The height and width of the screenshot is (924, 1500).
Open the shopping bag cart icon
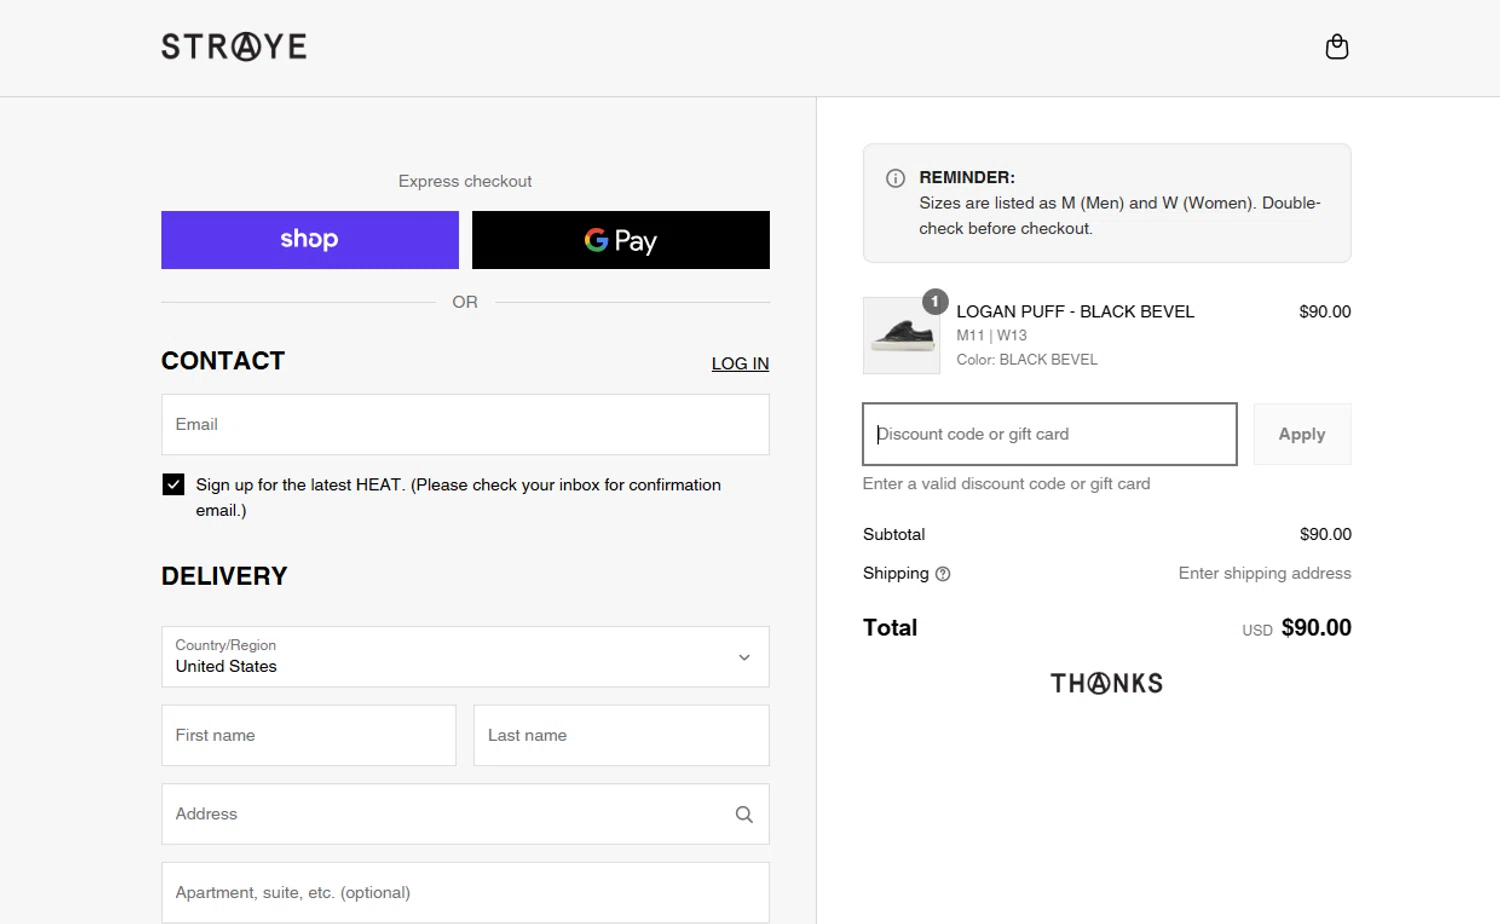coord(1336,47)
